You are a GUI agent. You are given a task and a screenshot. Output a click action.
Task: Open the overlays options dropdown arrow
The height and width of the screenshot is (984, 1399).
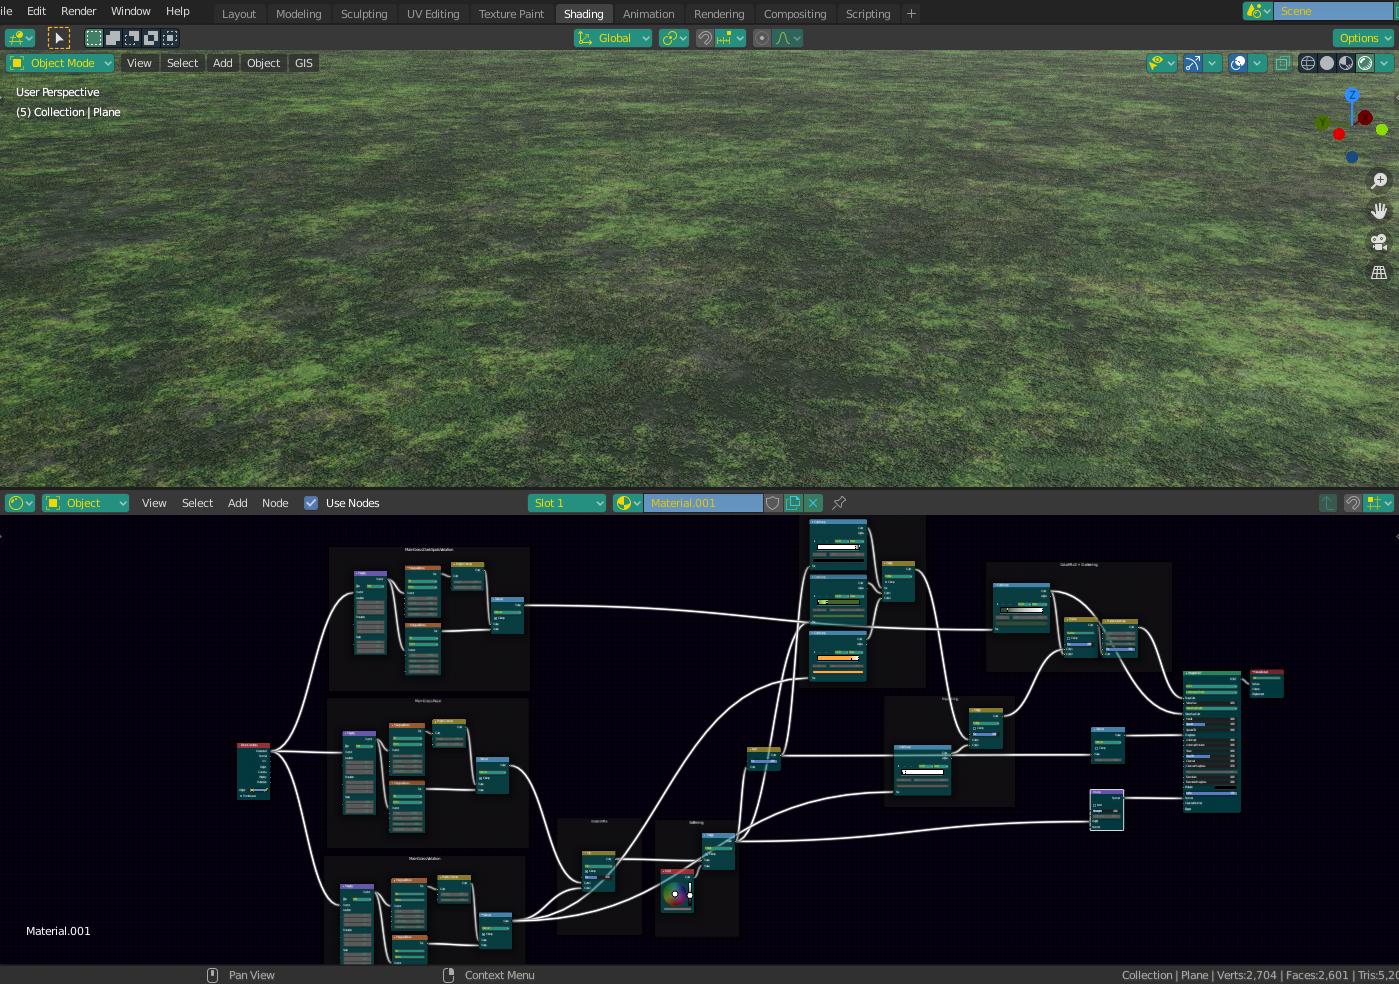point(1257,63)
